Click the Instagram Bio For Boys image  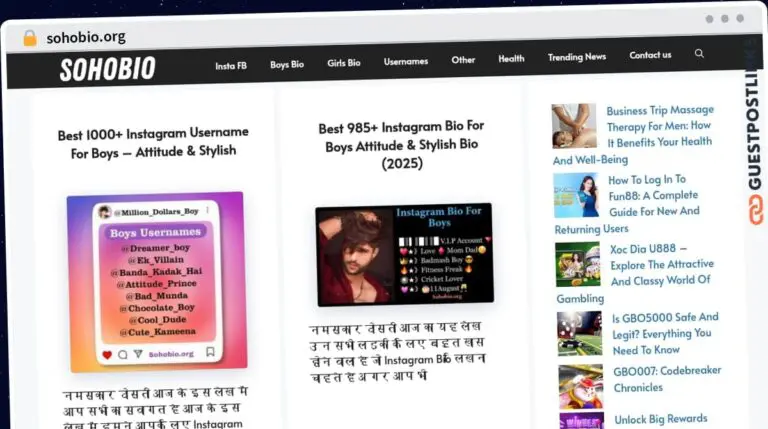tap(404, 254)
